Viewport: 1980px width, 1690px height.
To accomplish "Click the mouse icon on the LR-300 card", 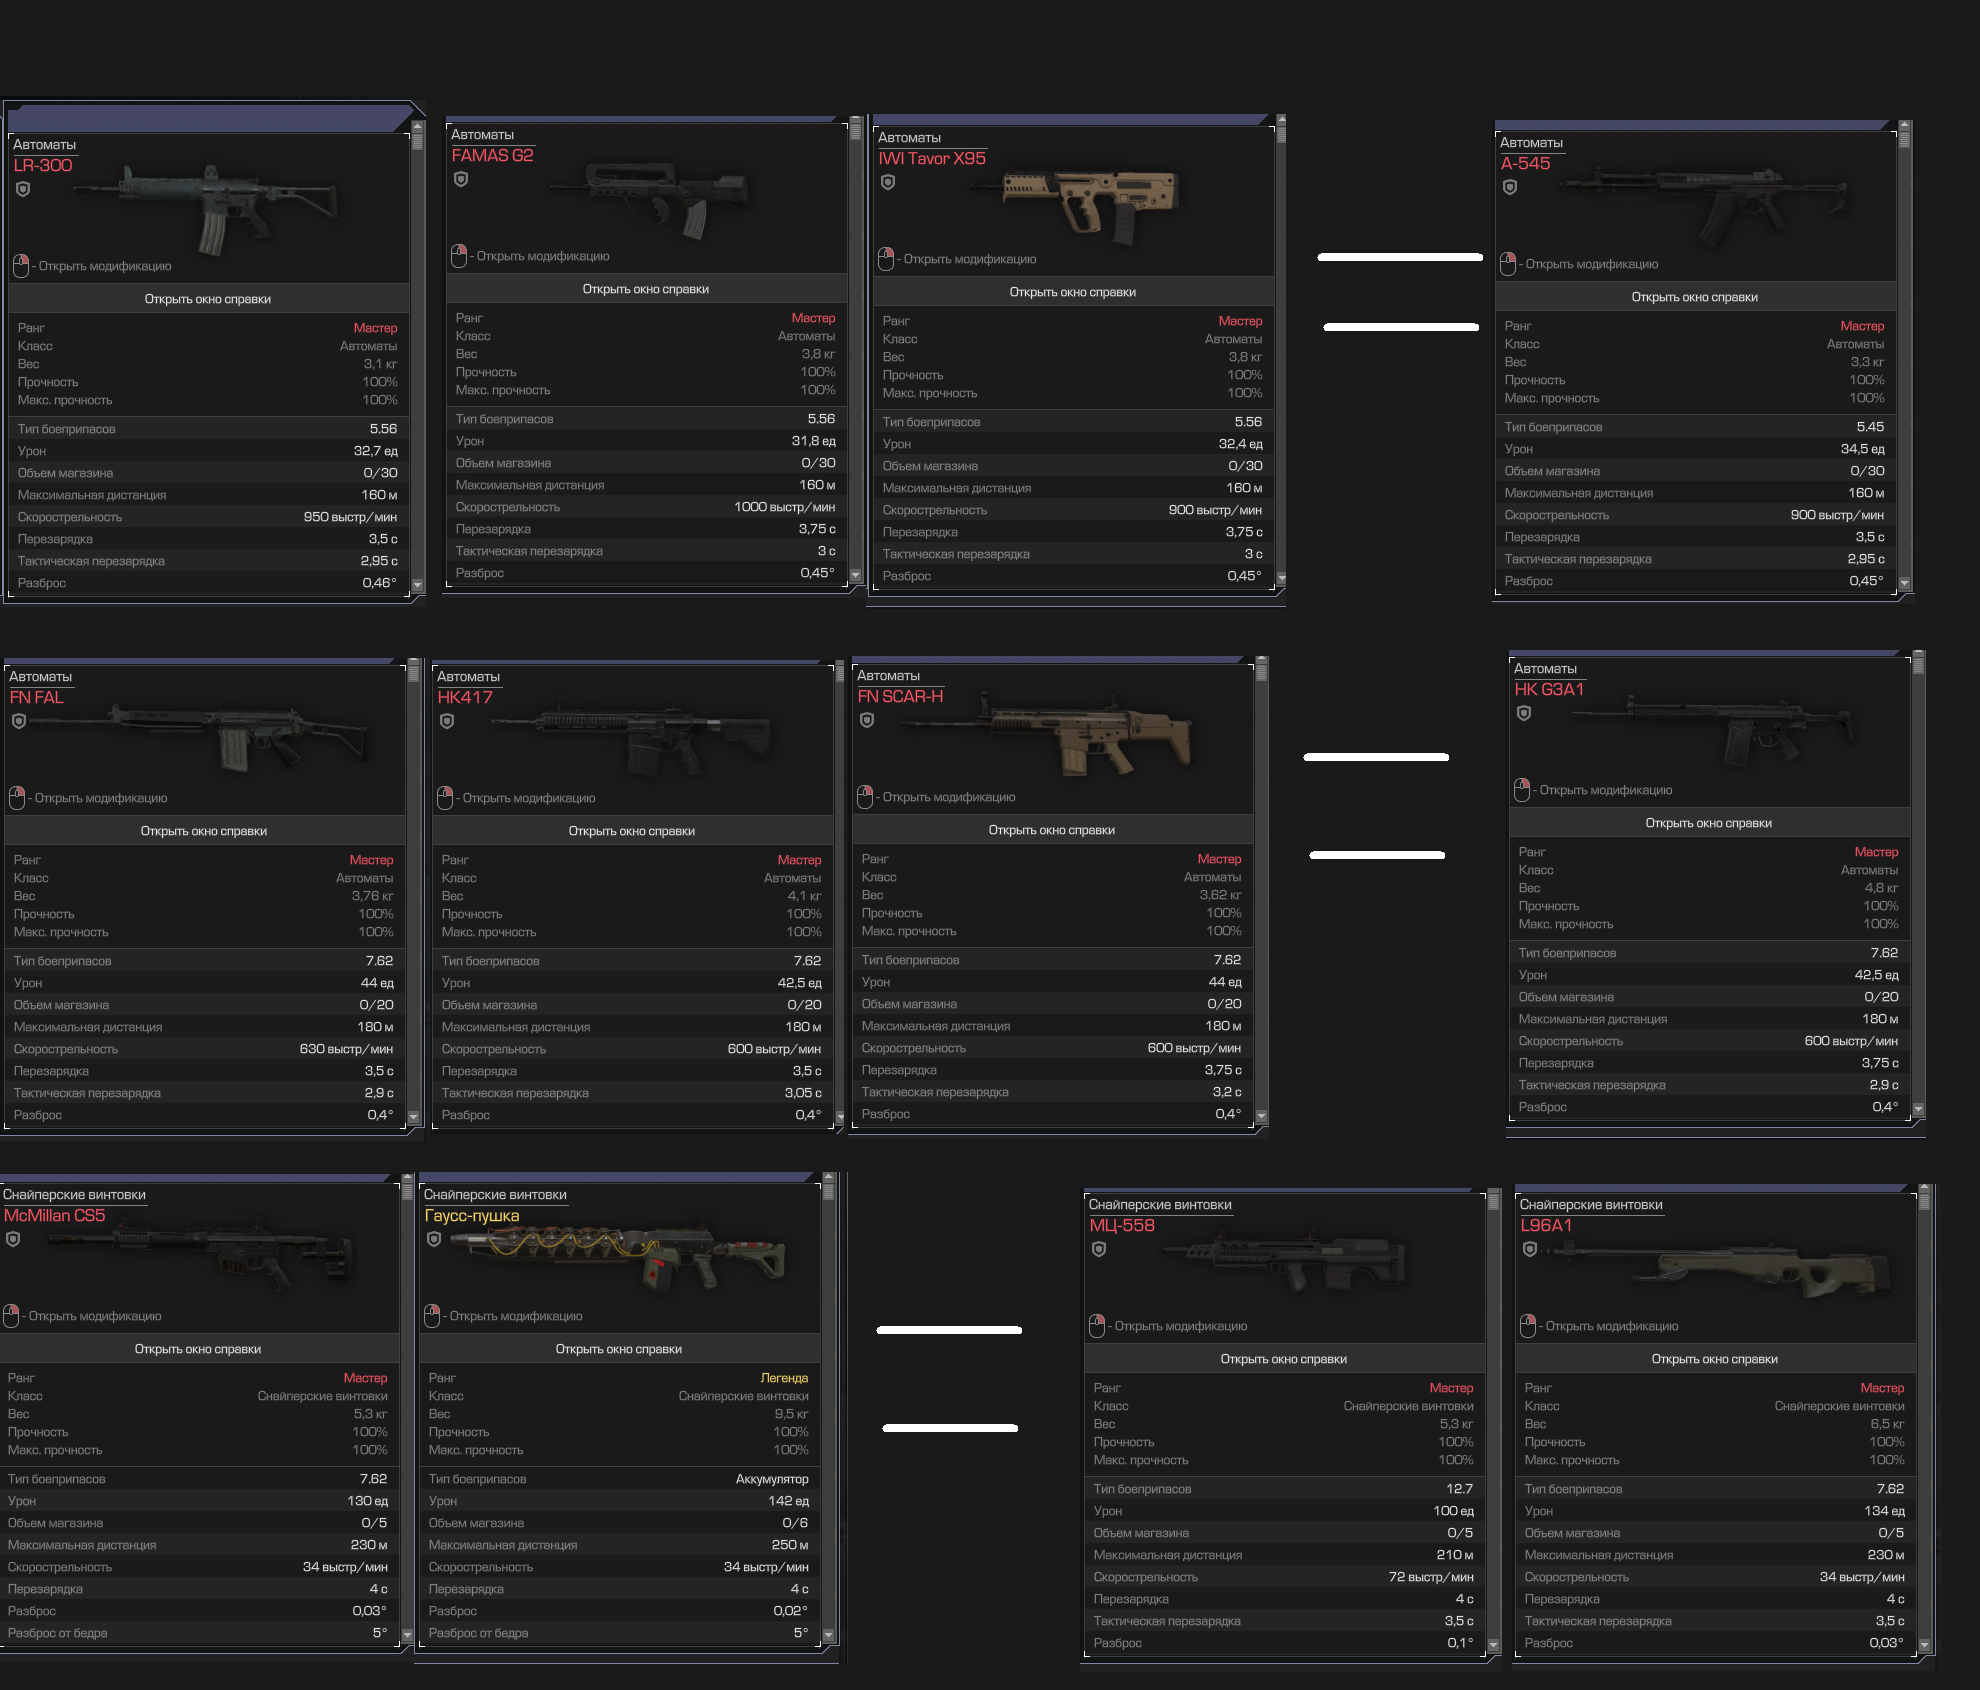I will (x=21, y=266).
